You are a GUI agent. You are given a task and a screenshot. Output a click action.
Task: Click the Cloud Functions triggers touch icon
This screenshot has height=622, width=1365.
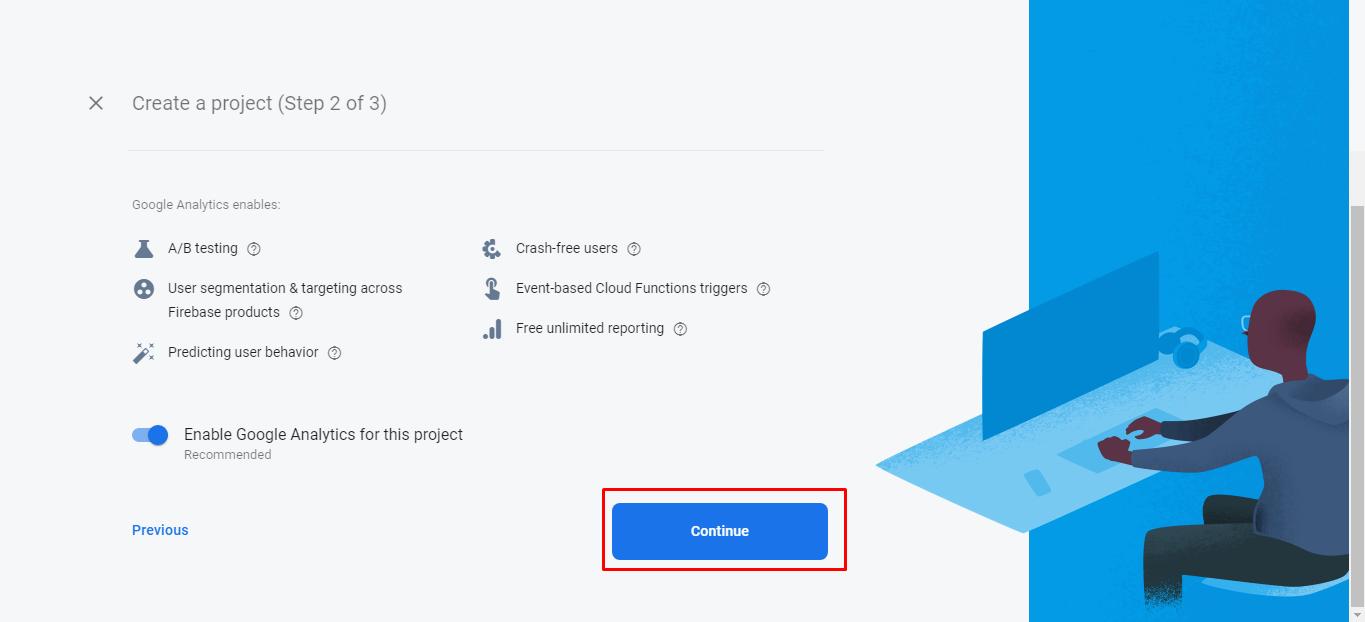pyautogui.click(x=492, y=289)
